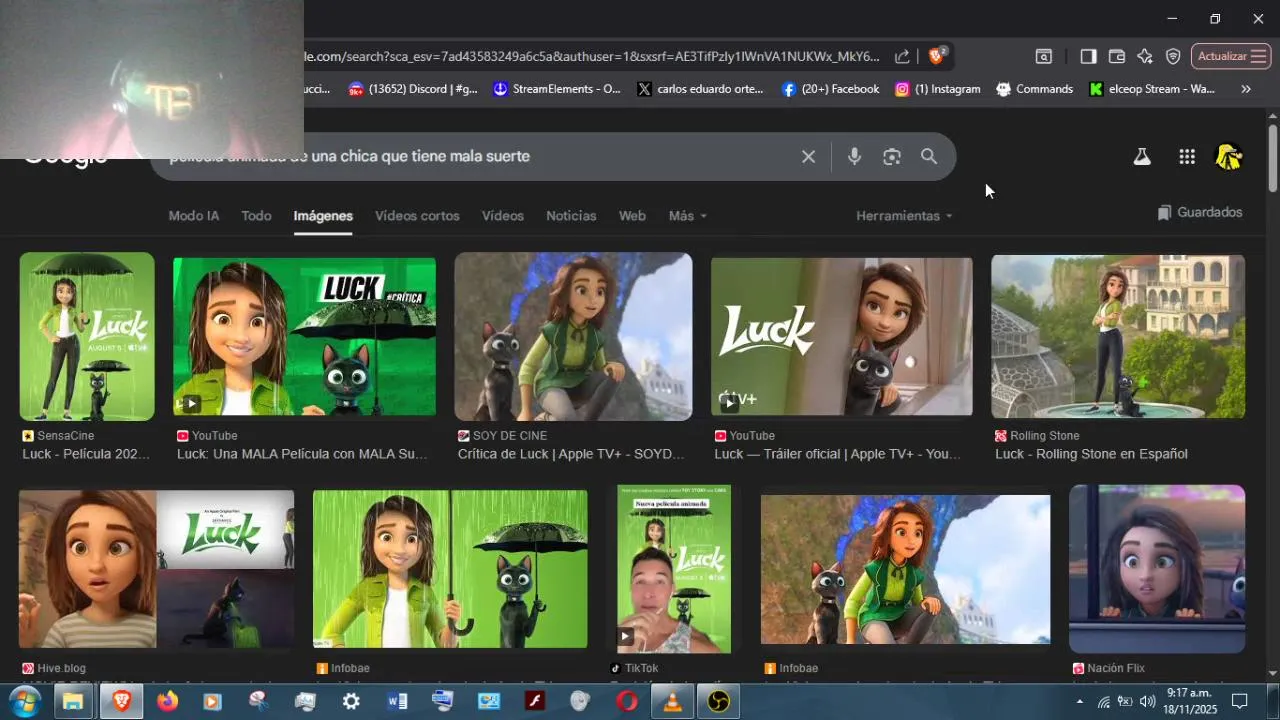This screenshot has width=1280, height=720.
Task: Open the Commands bookmark
Action: tap(1035, 89)
